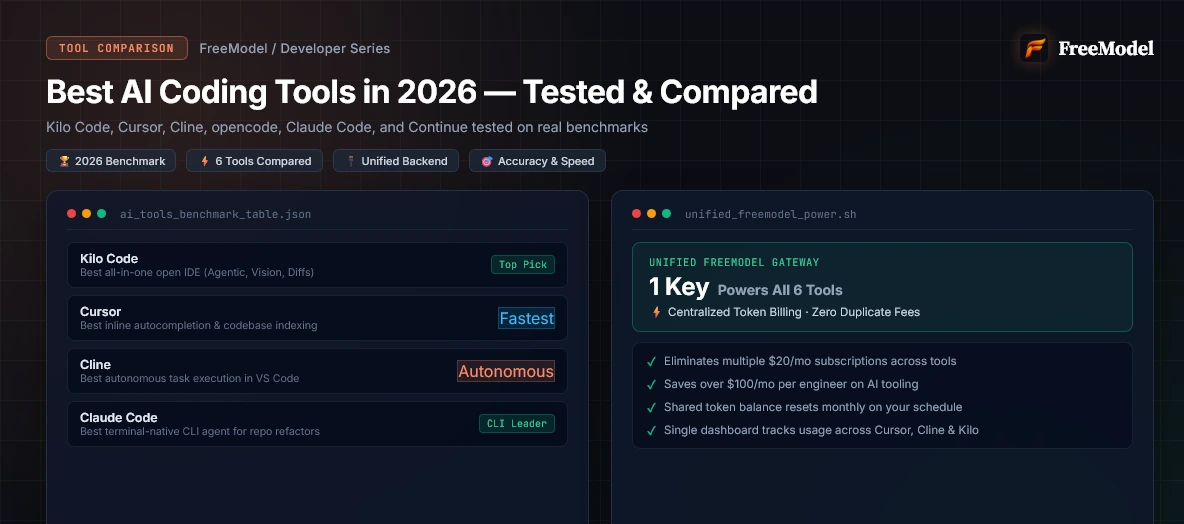
Task: Select the TOOL COMPARISON badge
Action: coord(116,48)
